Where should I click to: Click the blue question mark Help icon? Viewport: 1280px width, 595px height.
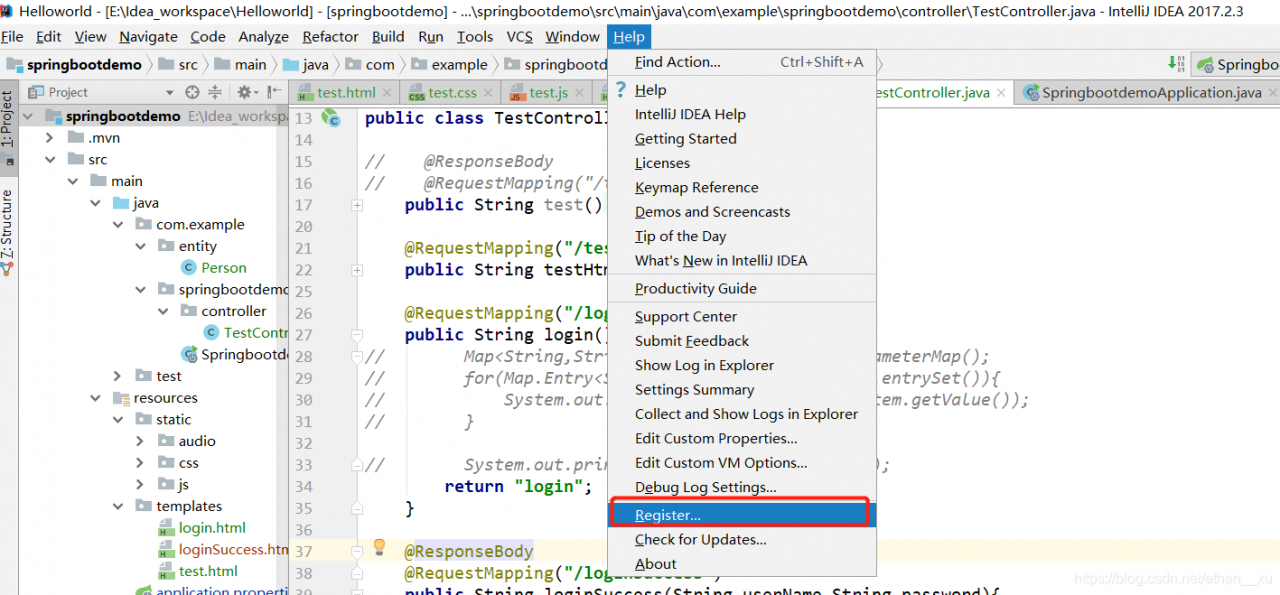coord(621,89)
